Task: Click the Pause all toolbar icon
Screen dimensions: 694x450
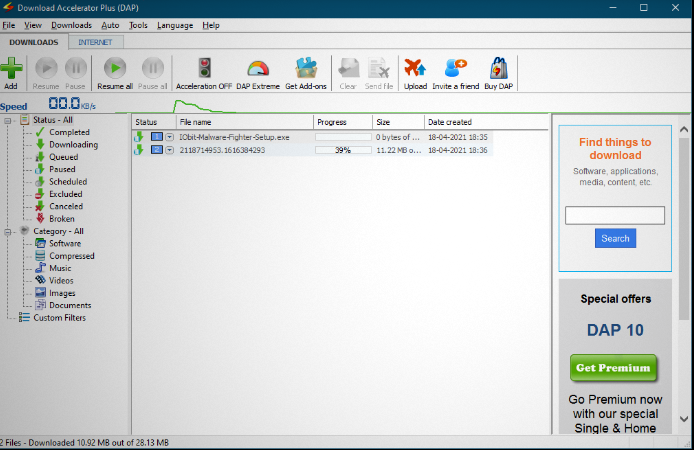Action: [x=153, y=68]
